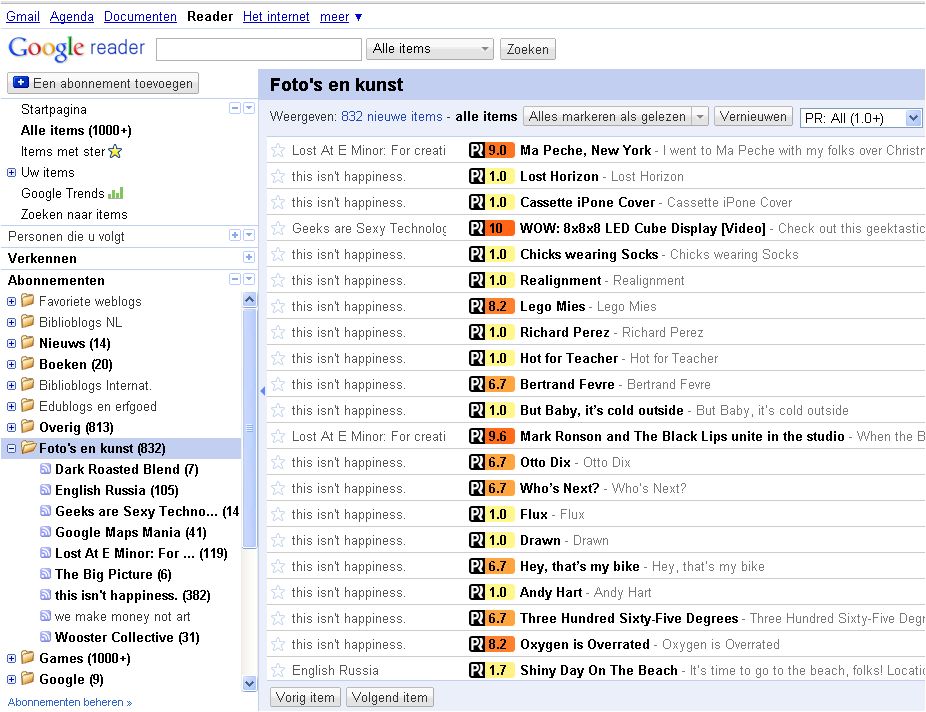Click the minimize icon next to Startpagina

coord(235,108)
